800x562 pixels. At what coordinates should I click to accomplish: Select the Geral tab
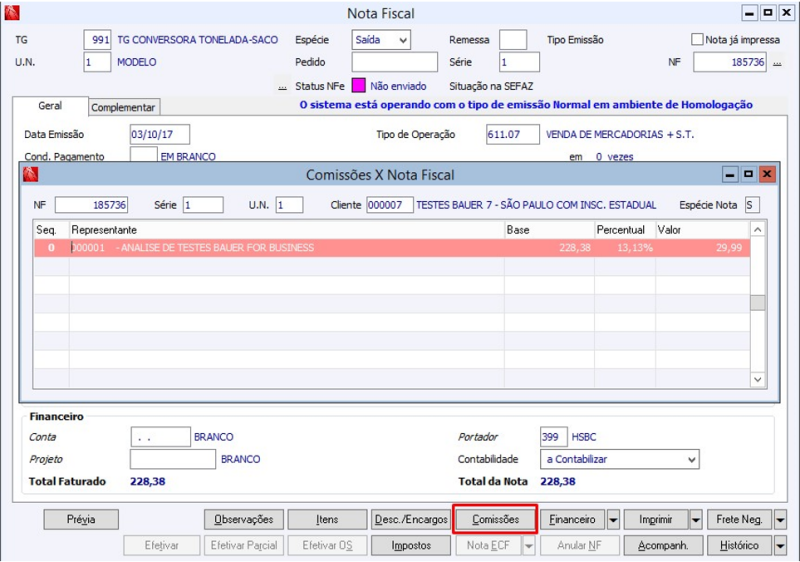click(x=50, y=106)
